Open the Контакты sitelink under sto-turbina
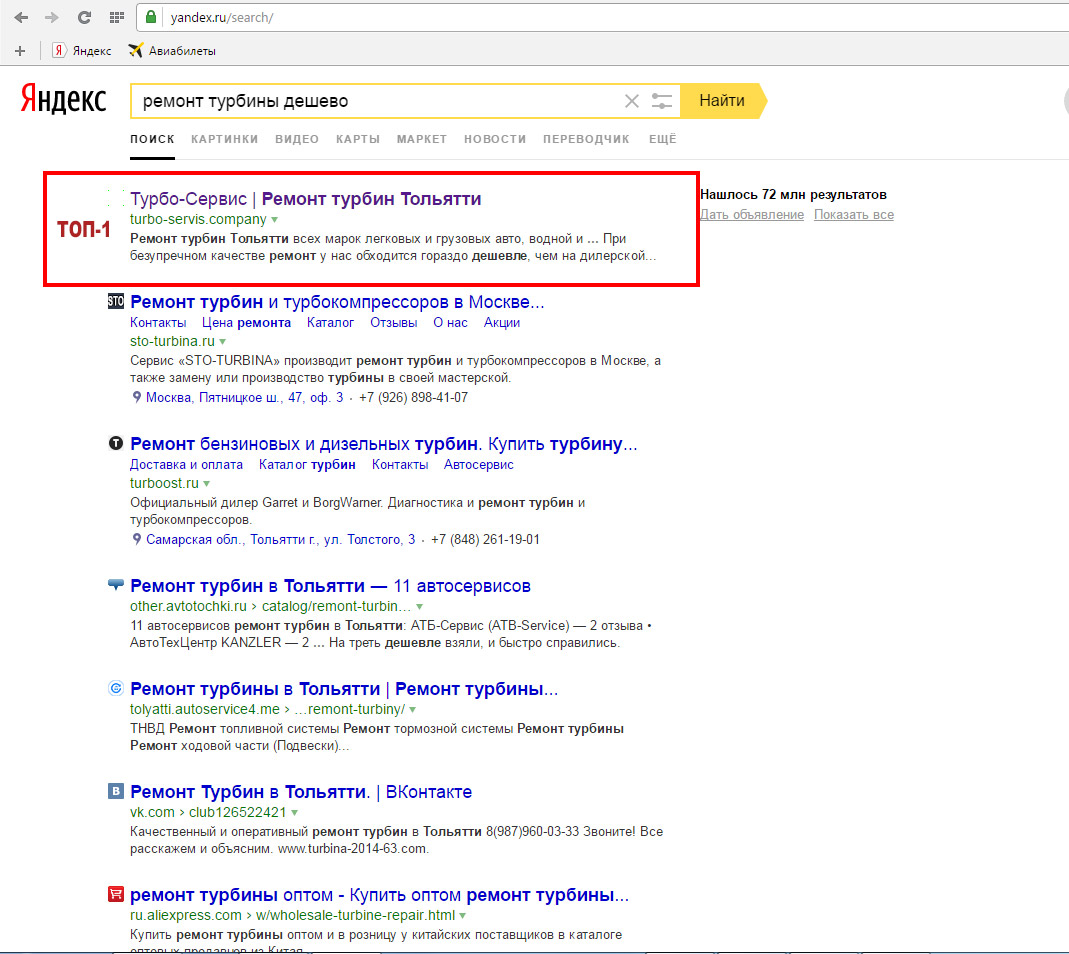 [158, 323]
